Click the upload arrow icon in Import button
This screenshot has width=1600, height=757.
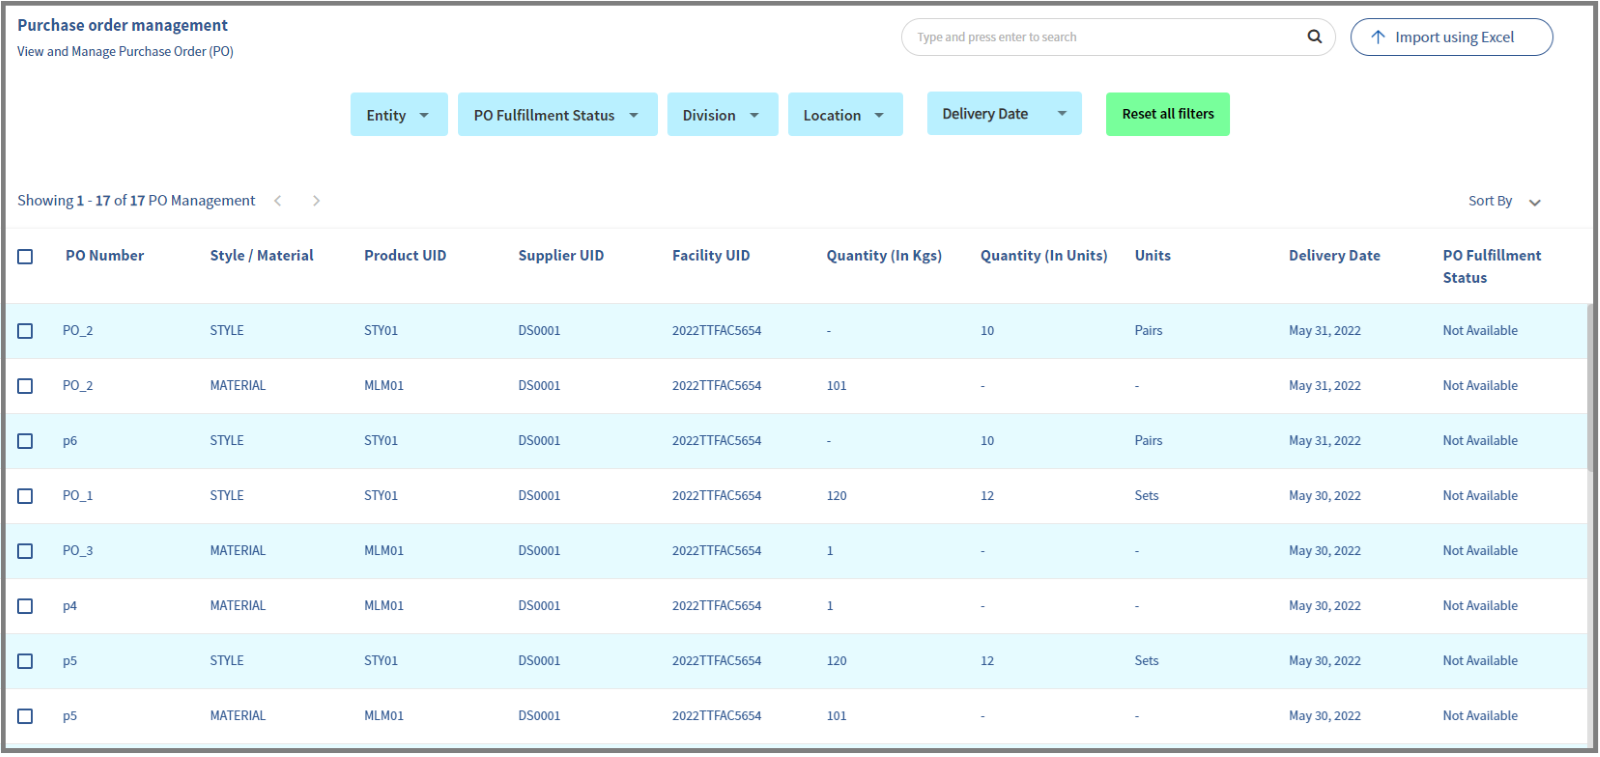[x=1378, y=37]
